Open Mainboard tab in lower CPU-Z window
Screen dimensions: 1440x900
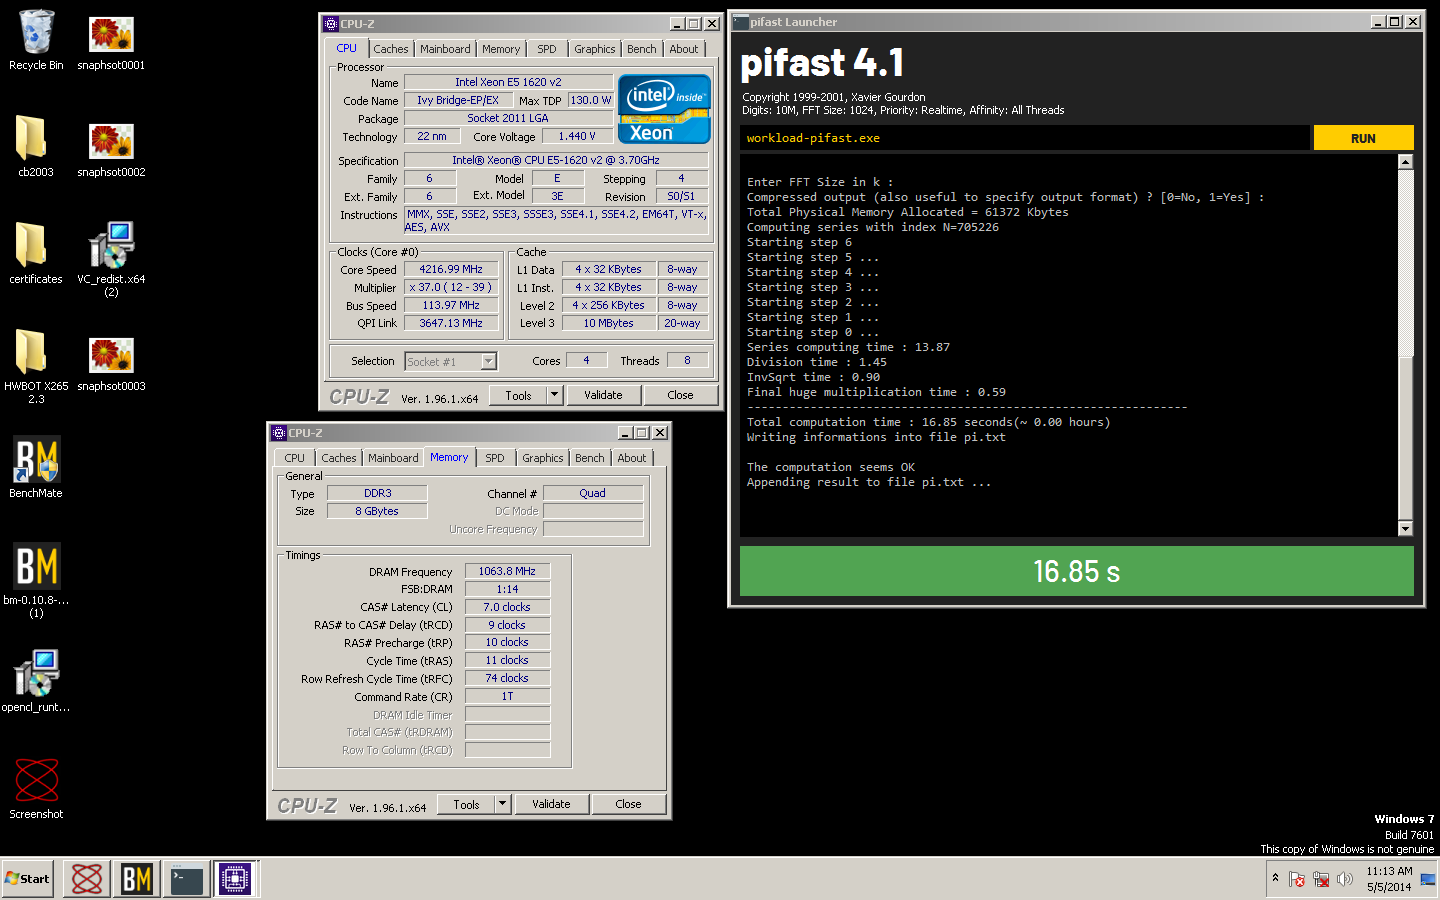pyautogui.click(x=393, y=458)
